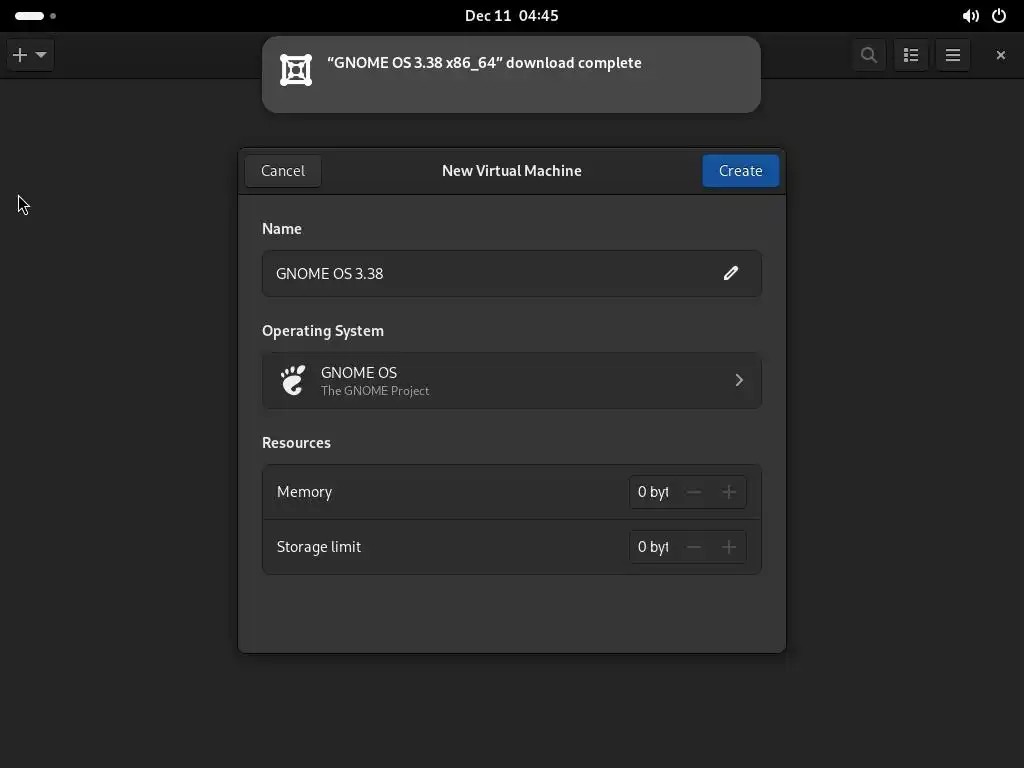Screen dimensions: 1024x768
Task: Open the hamburger main menu
Action: coord(953,55)
